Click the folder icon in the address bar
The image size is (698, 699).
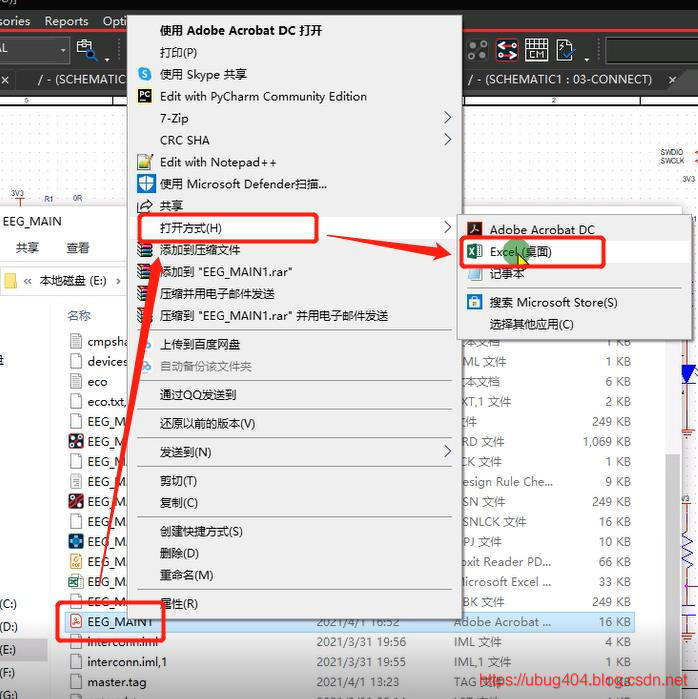(x=10, y=281)
